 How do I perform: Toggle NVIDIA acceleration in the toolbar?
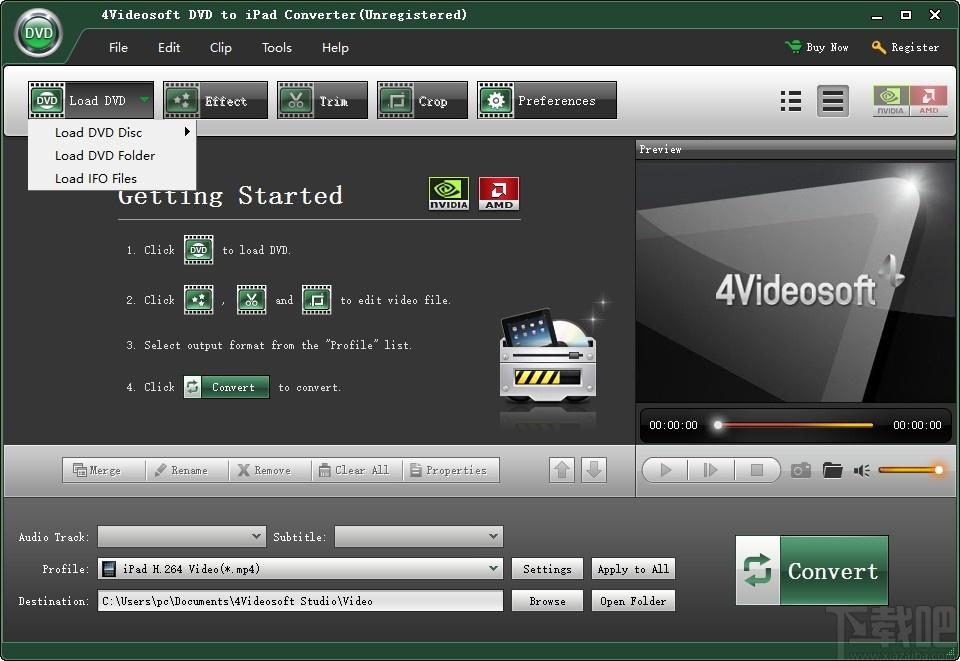coord(891,100)
